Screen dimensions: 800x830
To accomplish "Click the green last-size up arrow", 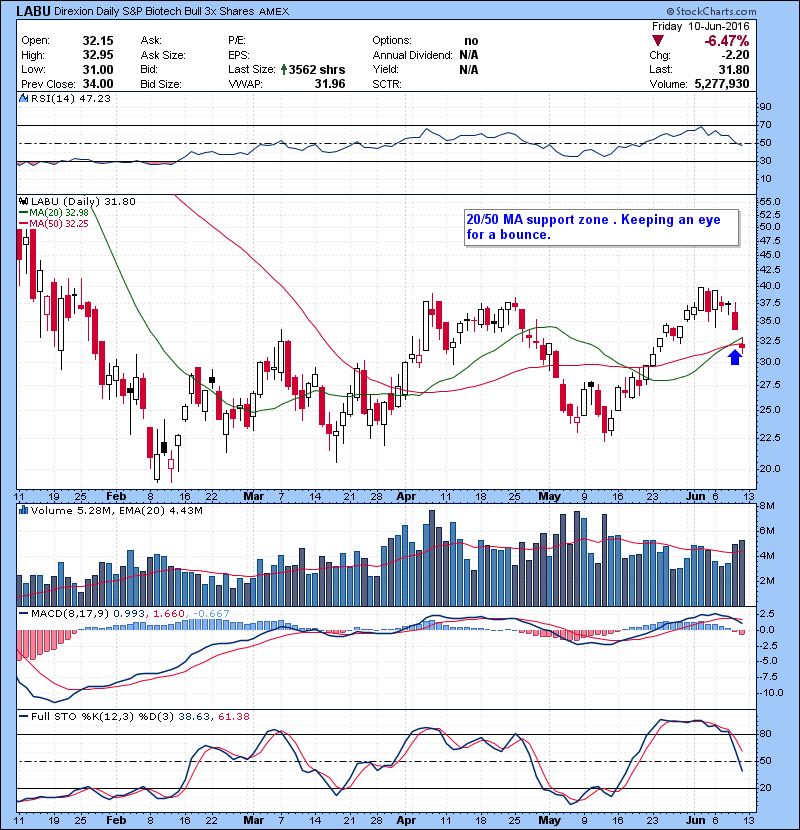I will point(284,69).
